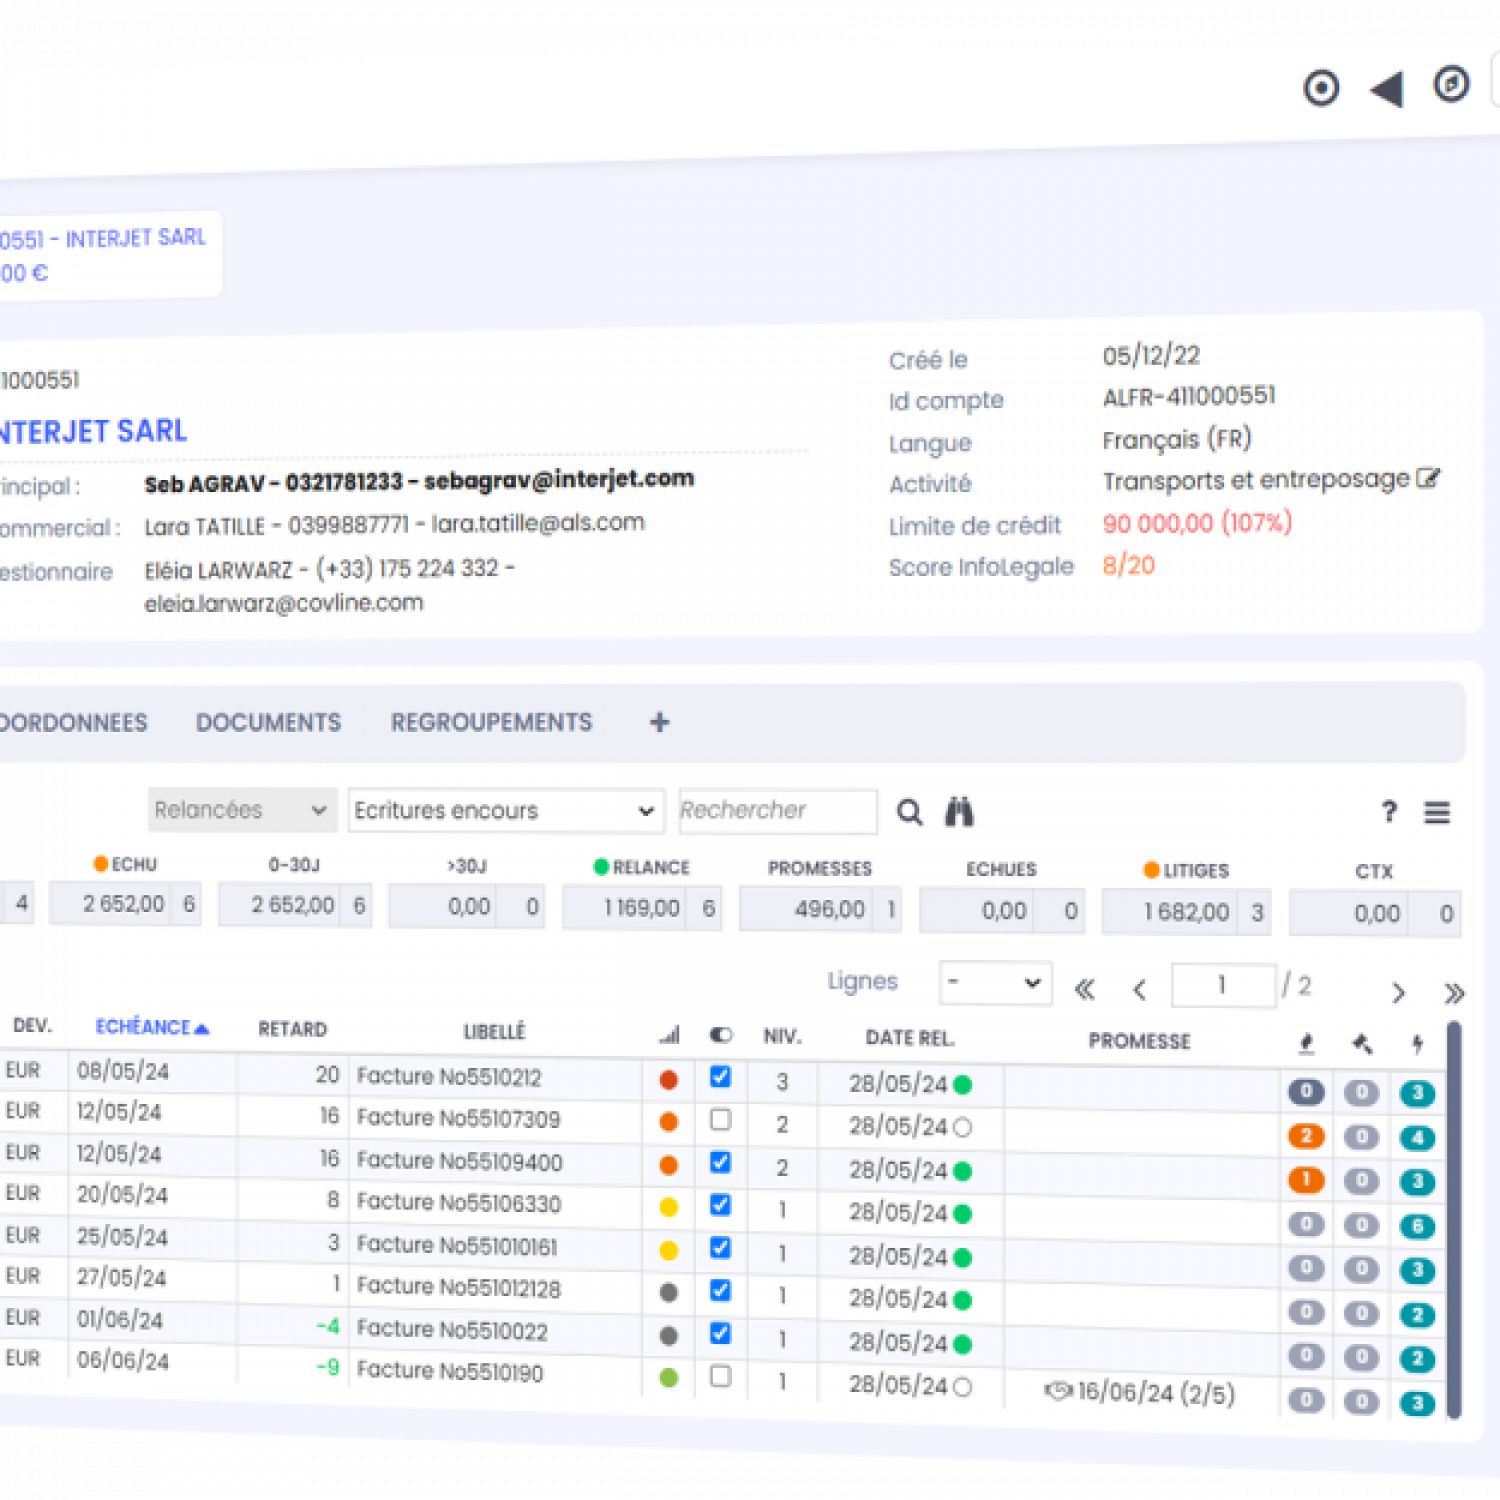Open the DOCUMENTS tab
This screenshot has width=1500, height=1500.
(x=268, y=723)
